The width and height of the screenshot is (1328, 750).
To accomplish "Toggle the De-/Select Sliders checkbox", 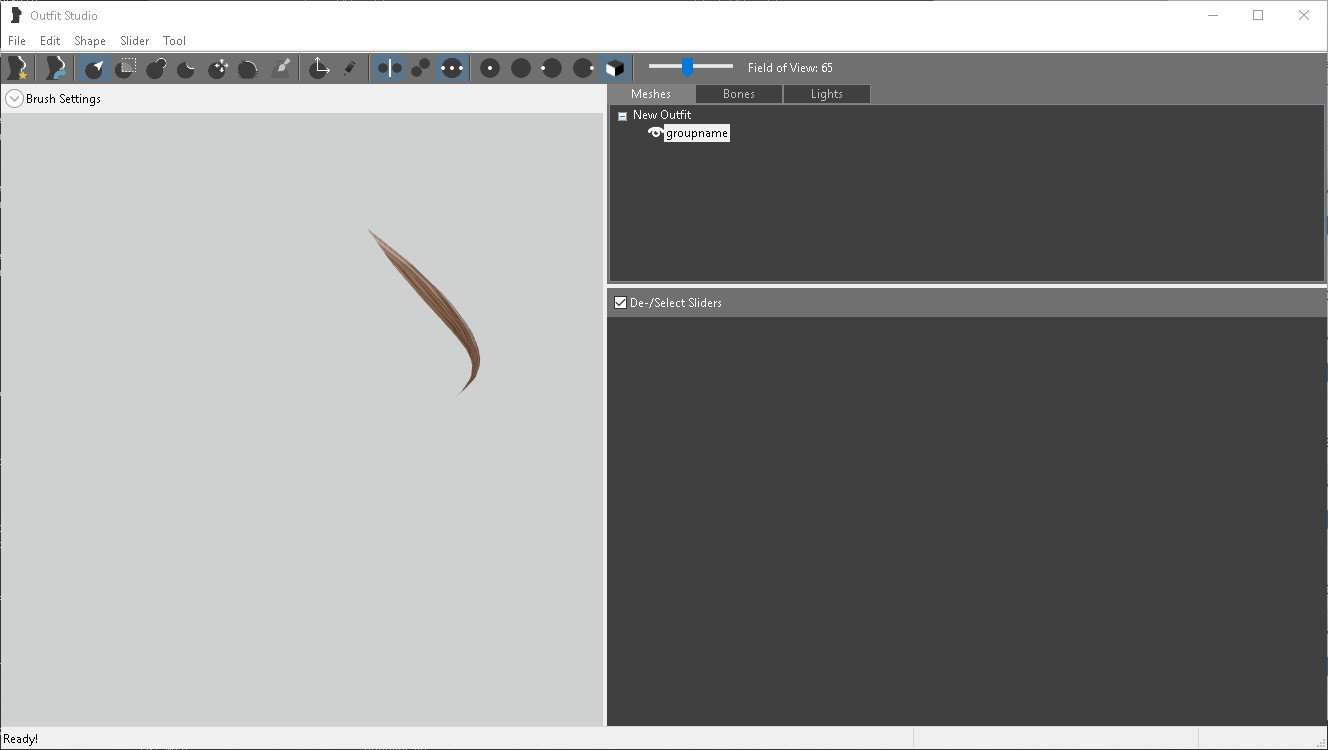I will point(620,302).
